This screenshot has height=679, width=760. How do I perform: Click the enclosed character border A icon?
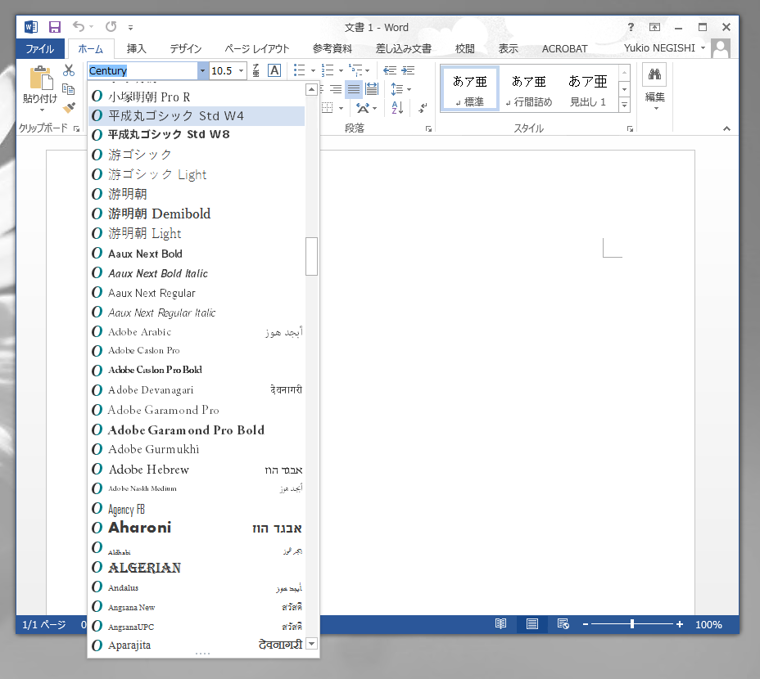point(274,71)
